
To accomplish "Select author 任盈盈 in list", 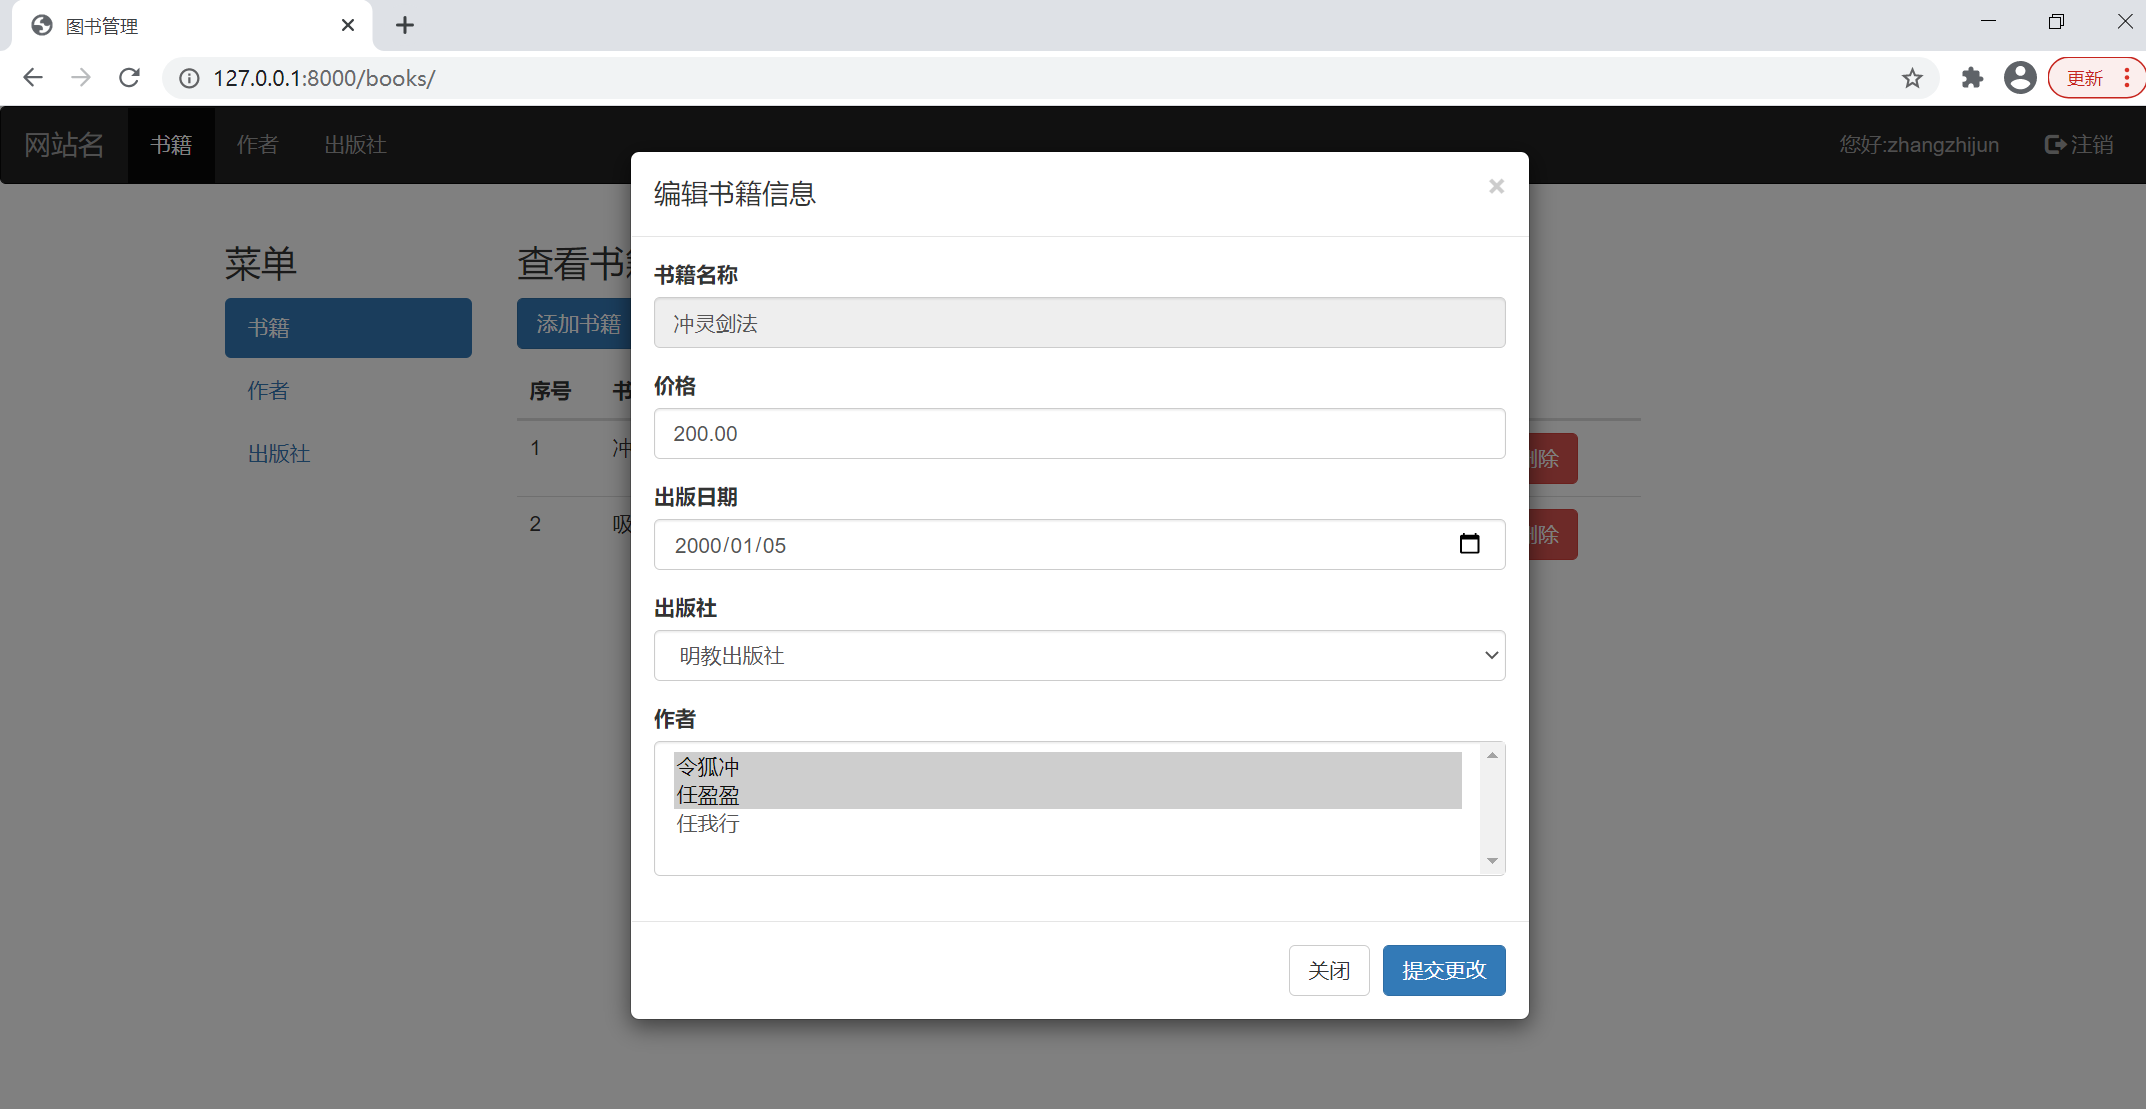I will pyautogui.click(x=708, y=795).
